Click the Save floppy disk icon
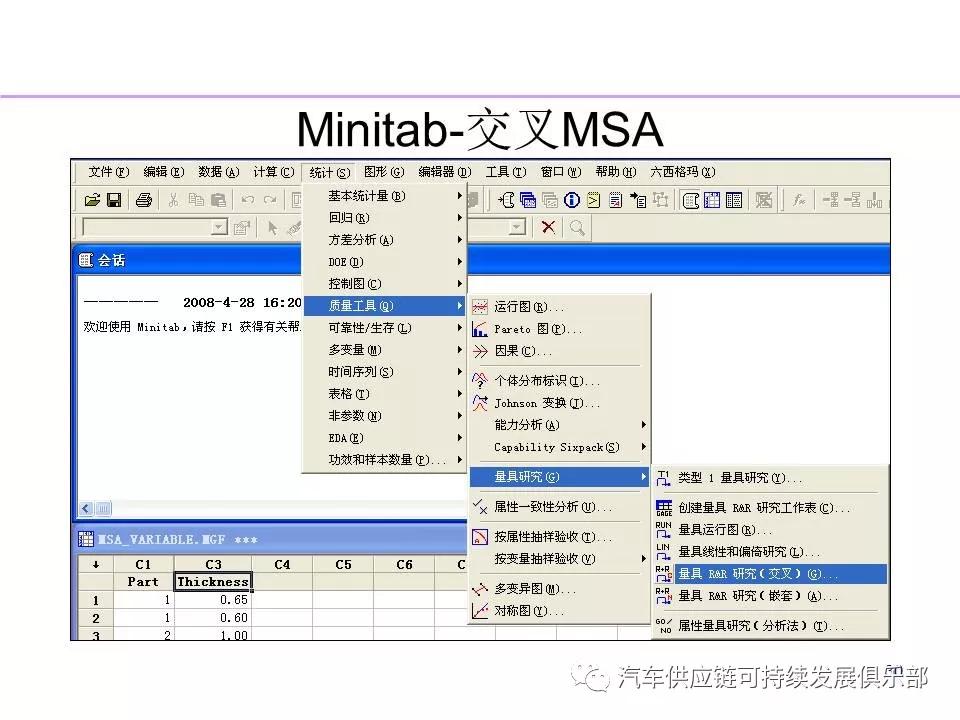Screen dimensions: 960x720 (x=114, y=200)
